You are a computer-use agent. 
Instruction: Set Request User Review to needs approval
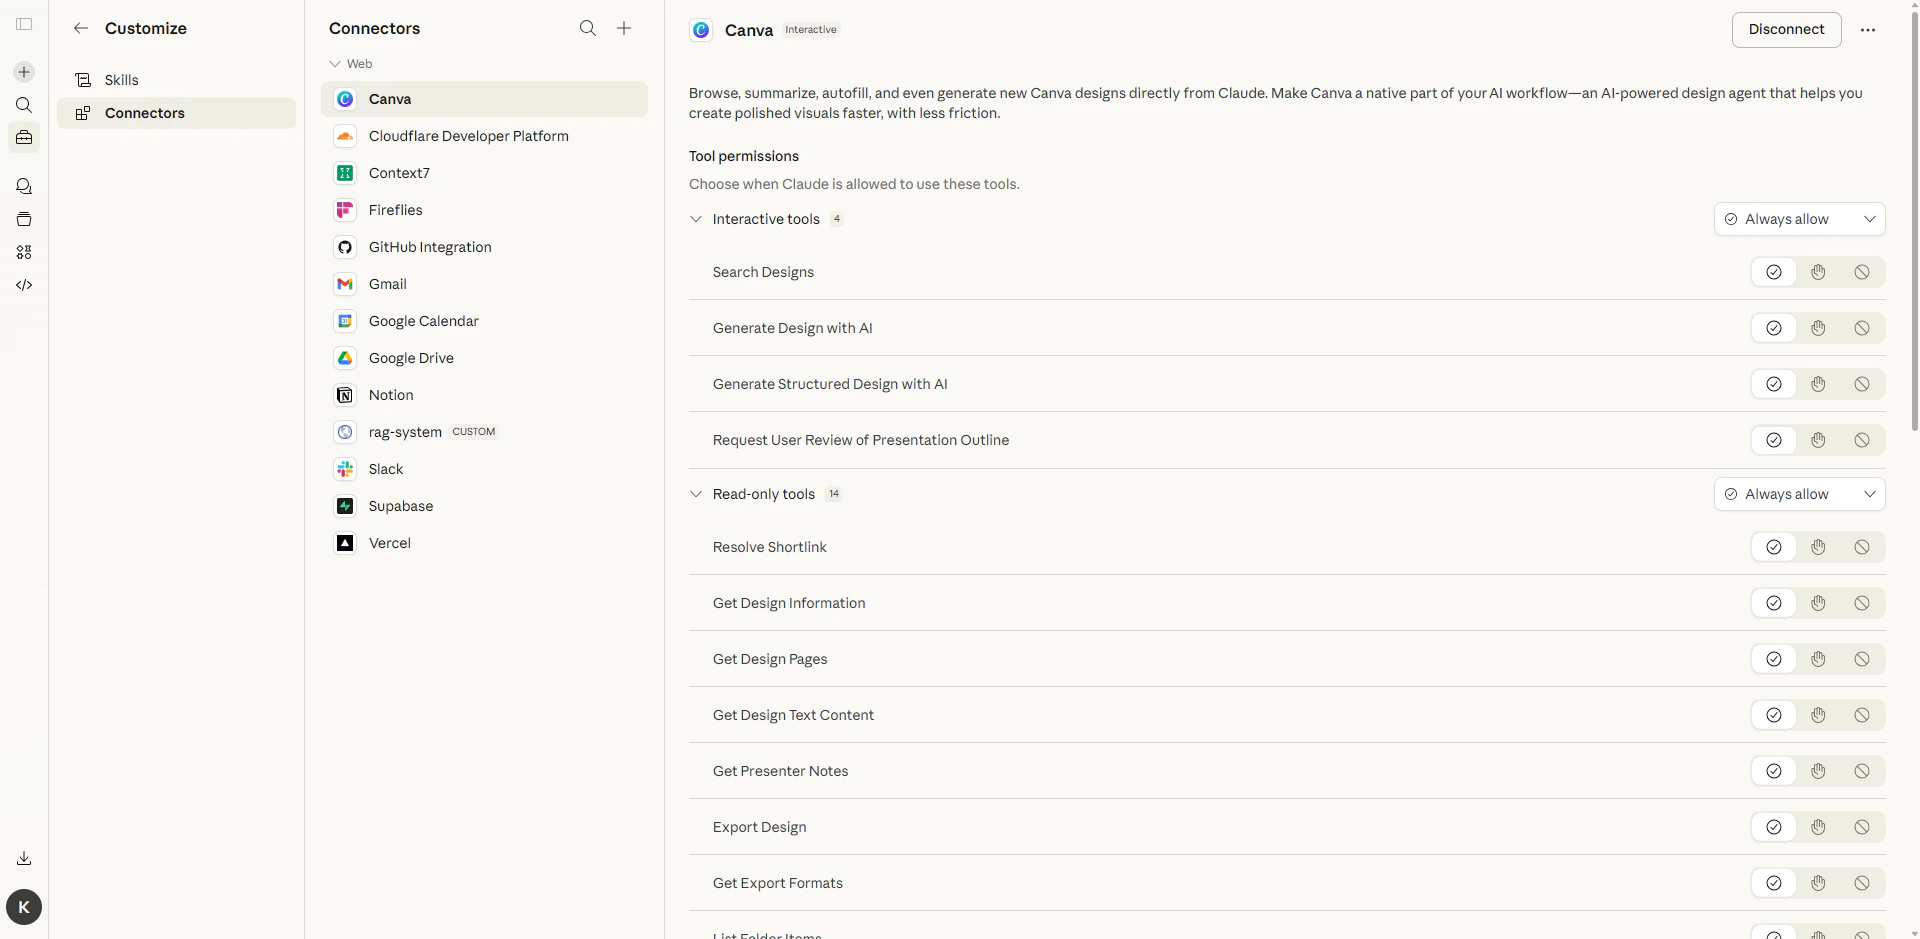[1818, 440]
